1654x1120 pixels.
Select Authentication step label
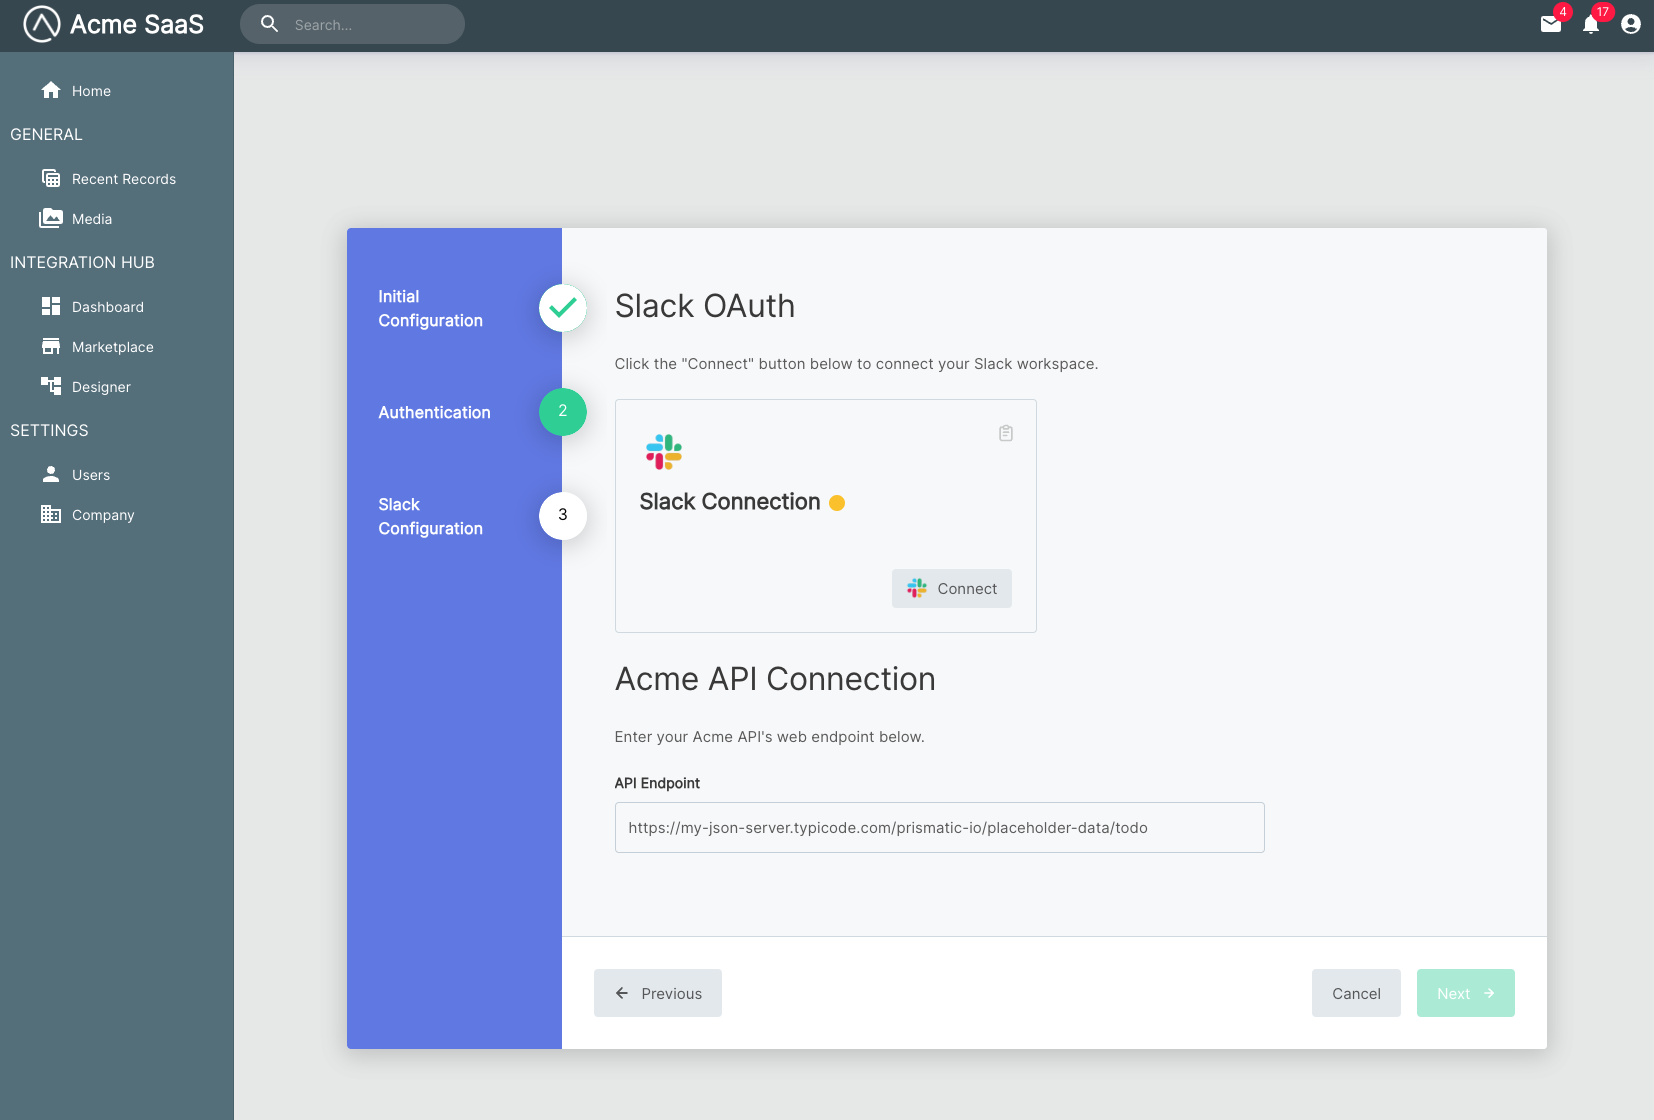click(434, 412)
